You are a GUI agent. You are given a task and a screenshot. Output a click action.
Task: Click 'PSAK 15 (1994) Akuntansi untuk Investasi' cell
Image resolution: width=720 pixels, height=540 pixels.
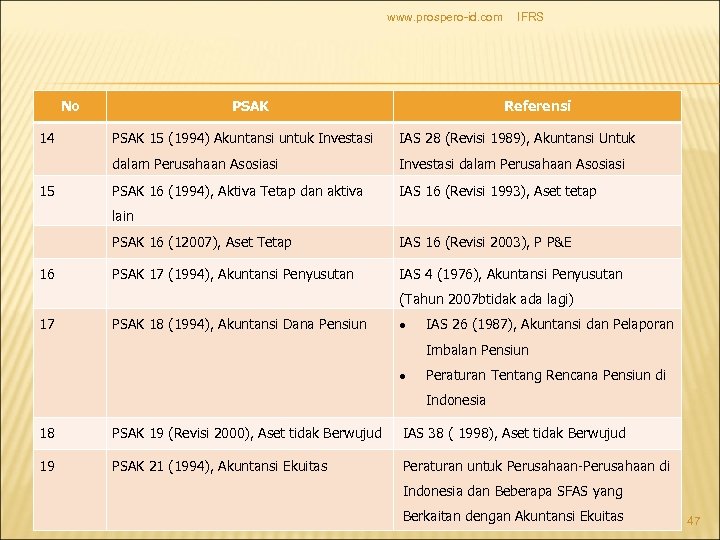pyautogui.click(x=250, y=149)
